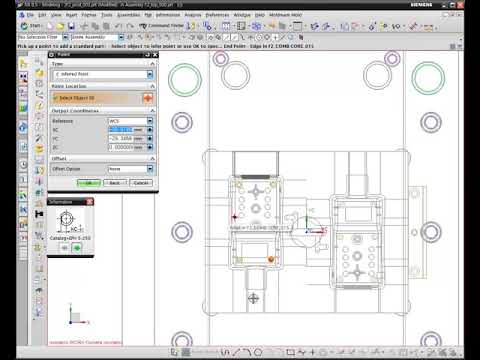
Task: Open the Entire Assembly scope dropdown
Action: [x=121, y=37]
